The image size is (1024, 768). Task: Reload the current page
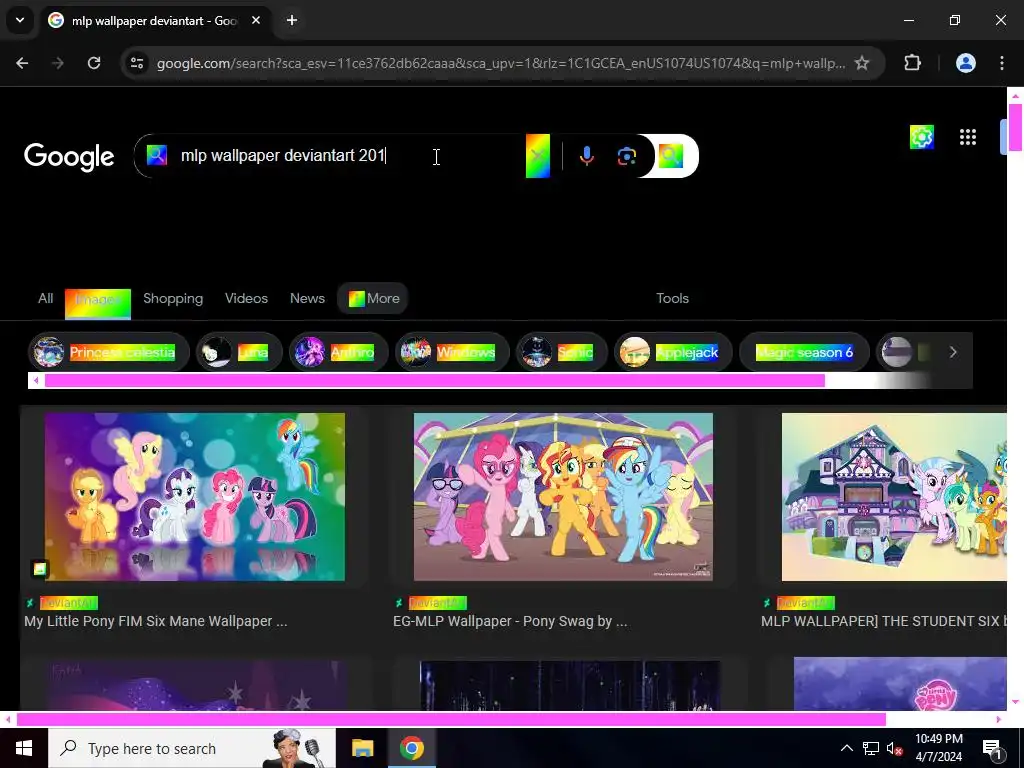coord(94,63)
